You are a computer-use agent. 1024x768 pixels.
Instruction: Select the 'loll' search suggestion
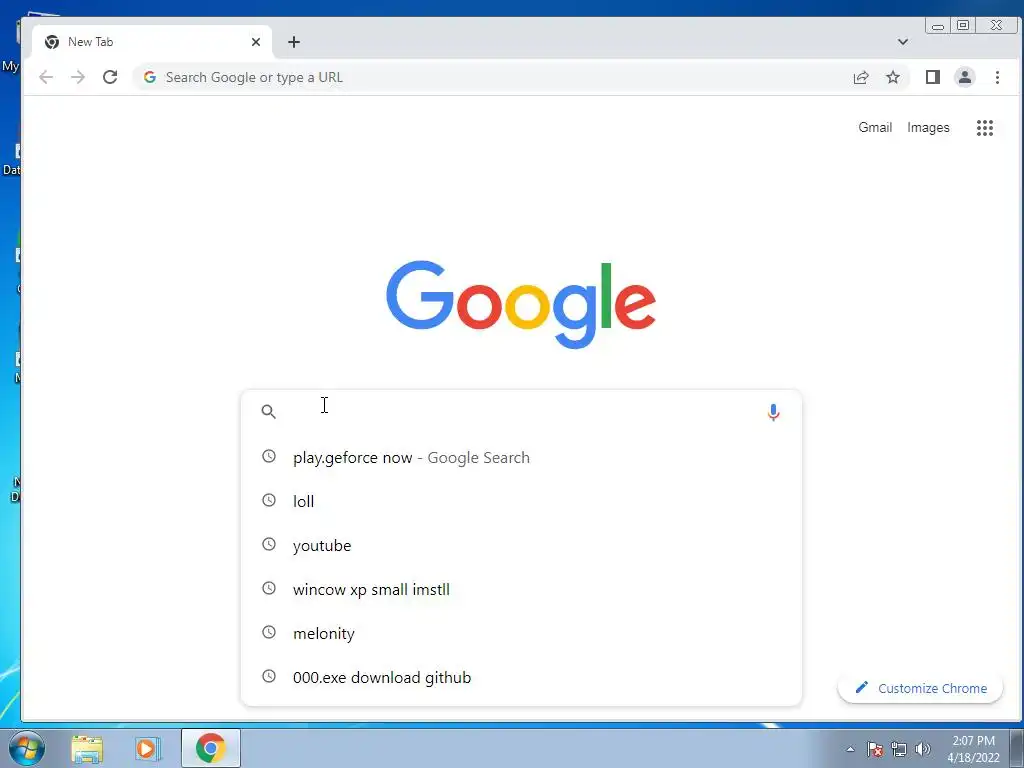point(521,501)
